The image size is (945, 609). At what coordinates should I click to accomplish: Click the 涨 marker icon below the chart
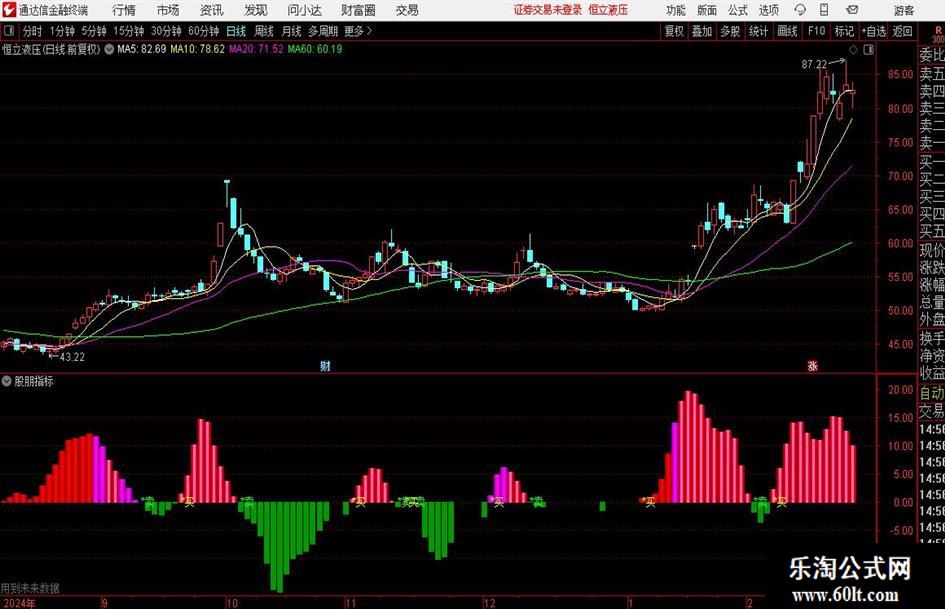click(x=812, y=365)
